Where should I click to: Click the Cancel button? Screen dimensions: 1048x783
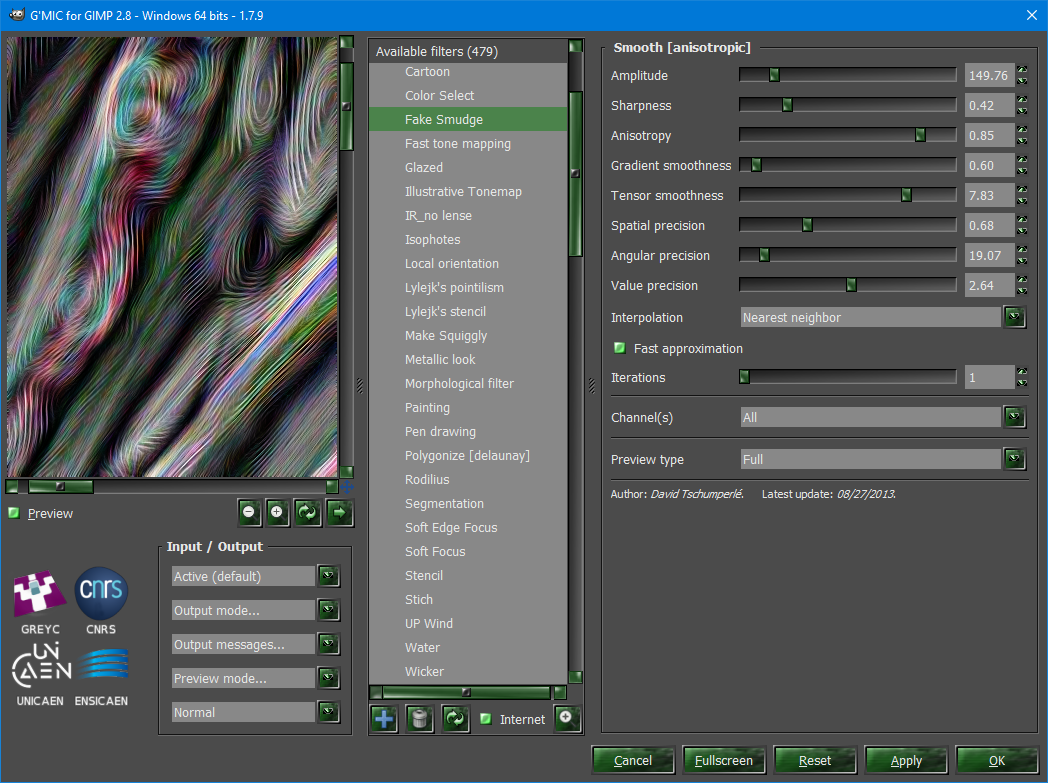632,760
